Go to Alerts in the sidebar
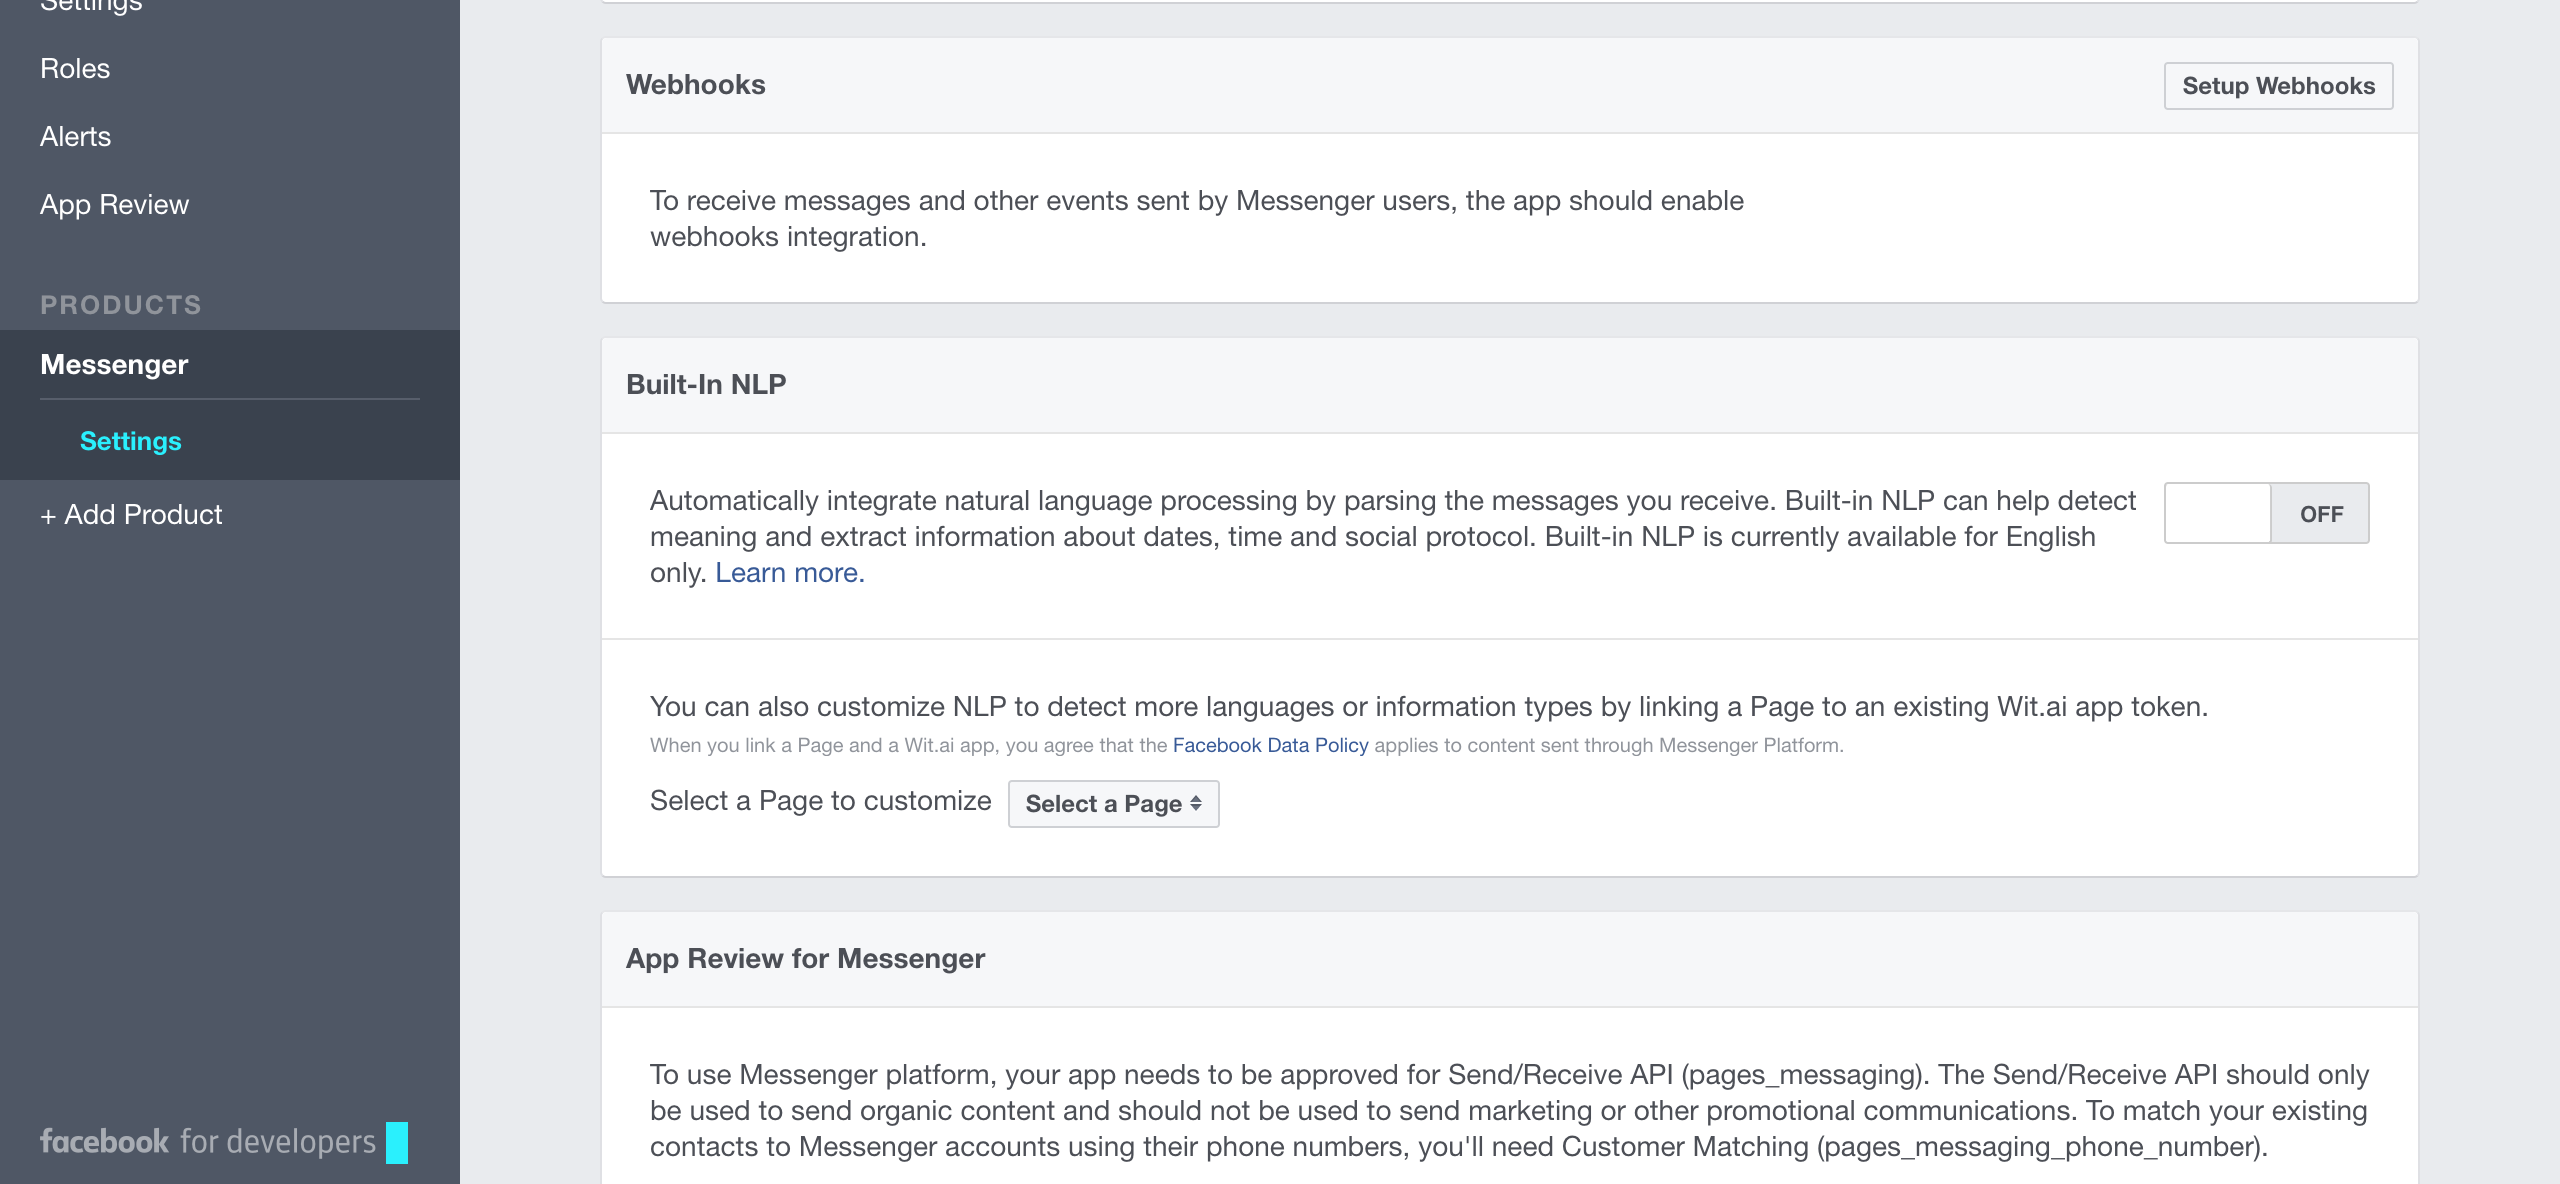 (75, 136)
